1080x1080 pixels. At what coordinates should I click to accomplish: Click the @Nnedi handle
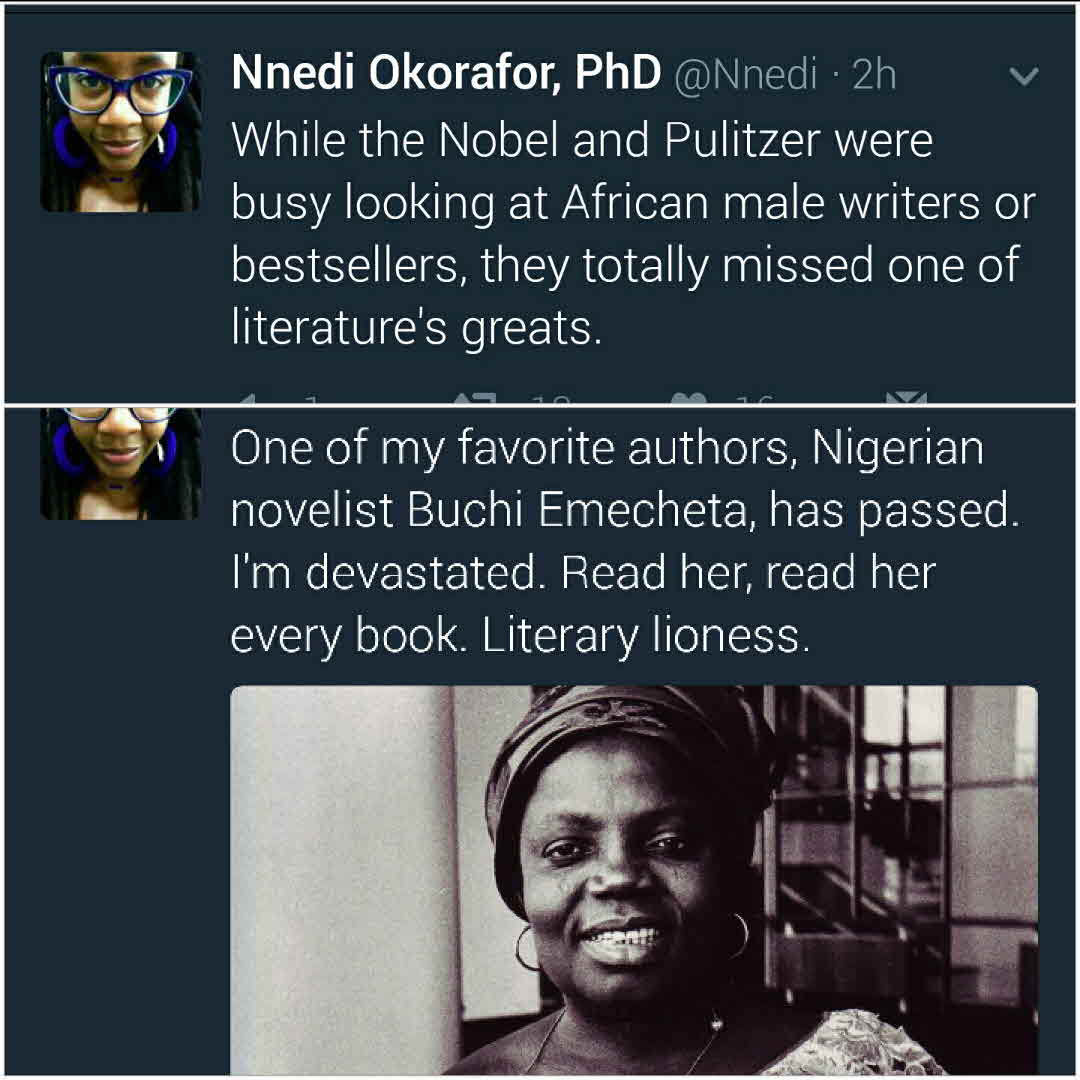pyautogui.click(x=746, y=76)
